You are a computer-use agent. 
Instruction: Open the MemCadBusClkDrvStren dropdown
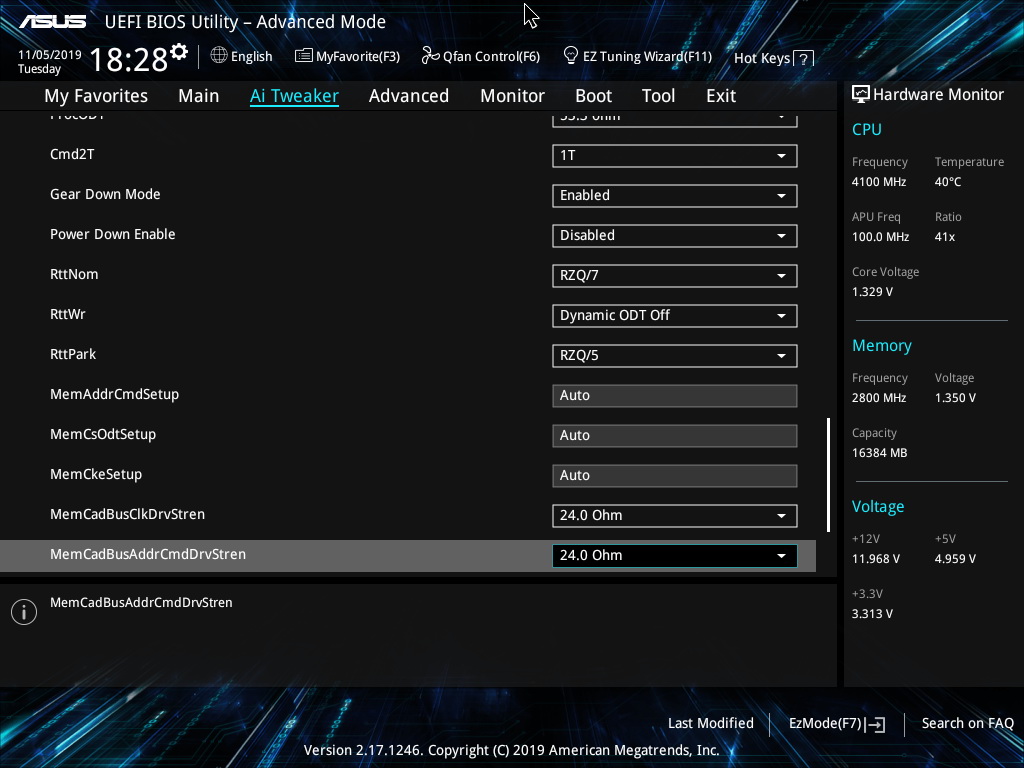(x=675, y=515)
